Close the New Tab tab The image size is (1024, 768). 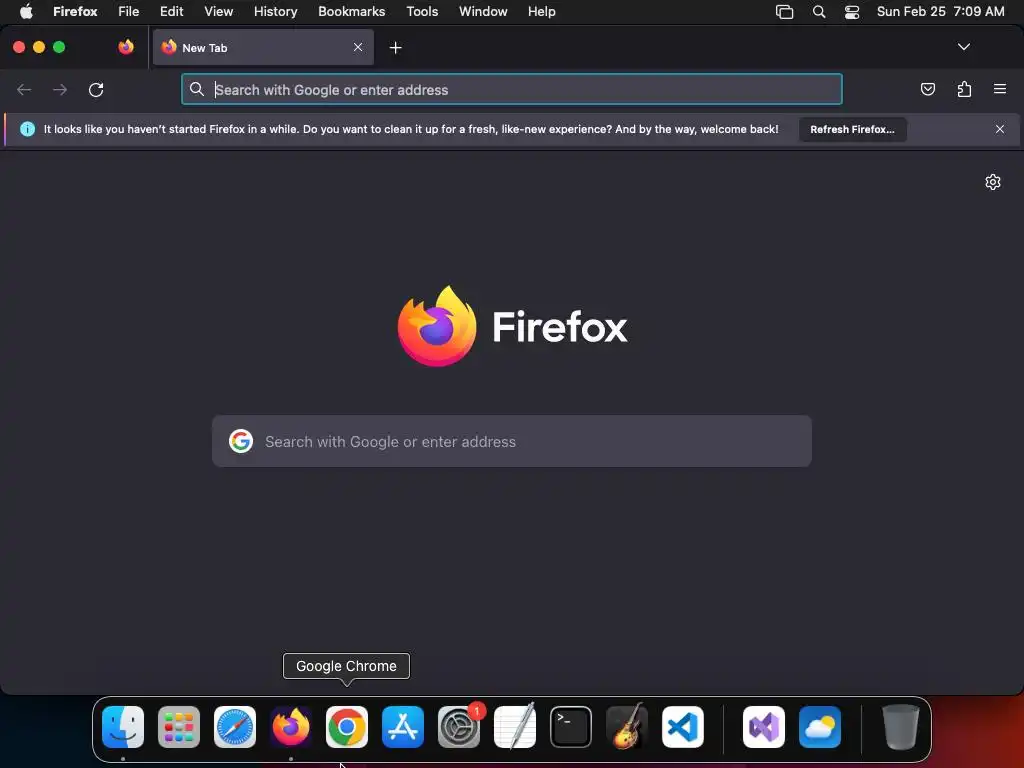click(358, 47)
